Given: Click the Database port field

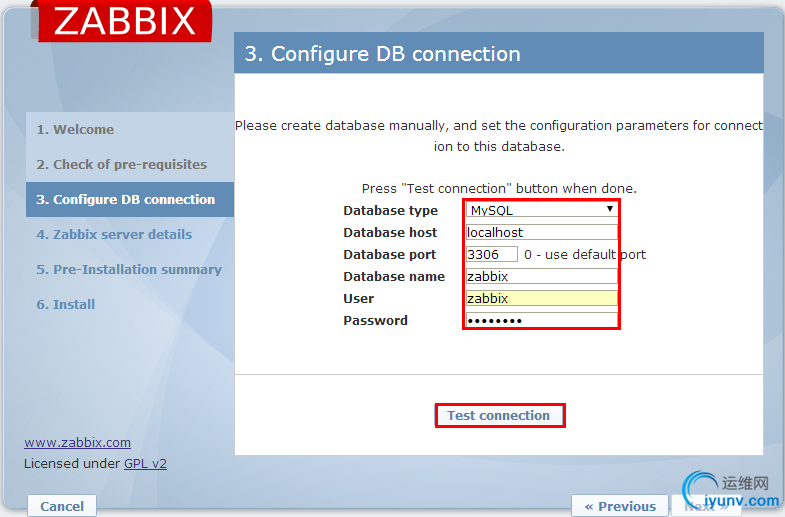Looking at the screenshot, I should coord(492,254).
